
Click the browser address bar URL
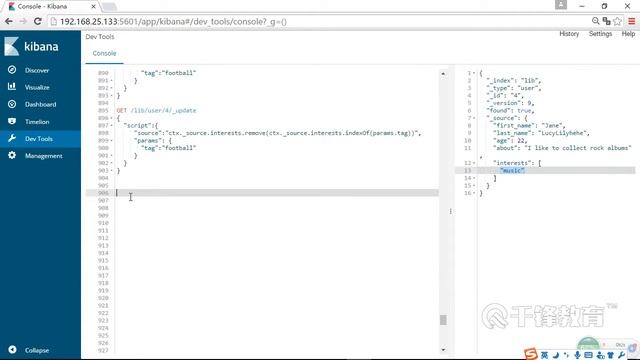tap(173, 22)
